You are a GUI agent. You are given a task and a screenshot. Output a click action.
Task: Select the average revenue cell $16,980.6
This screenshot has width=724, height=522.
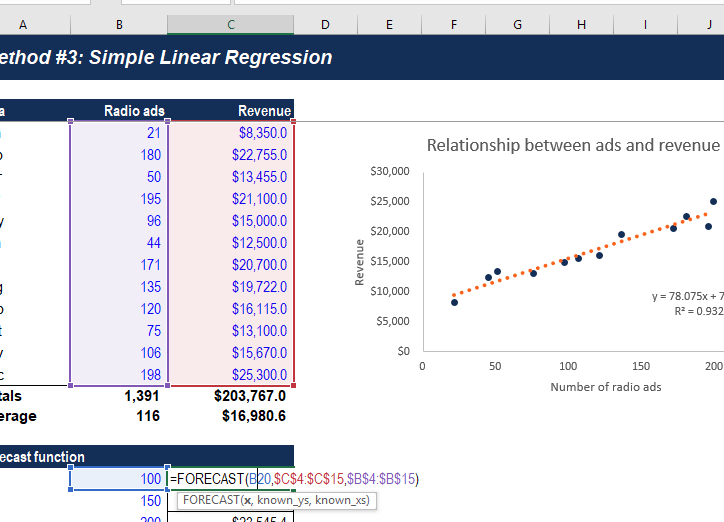pos(231,416)
